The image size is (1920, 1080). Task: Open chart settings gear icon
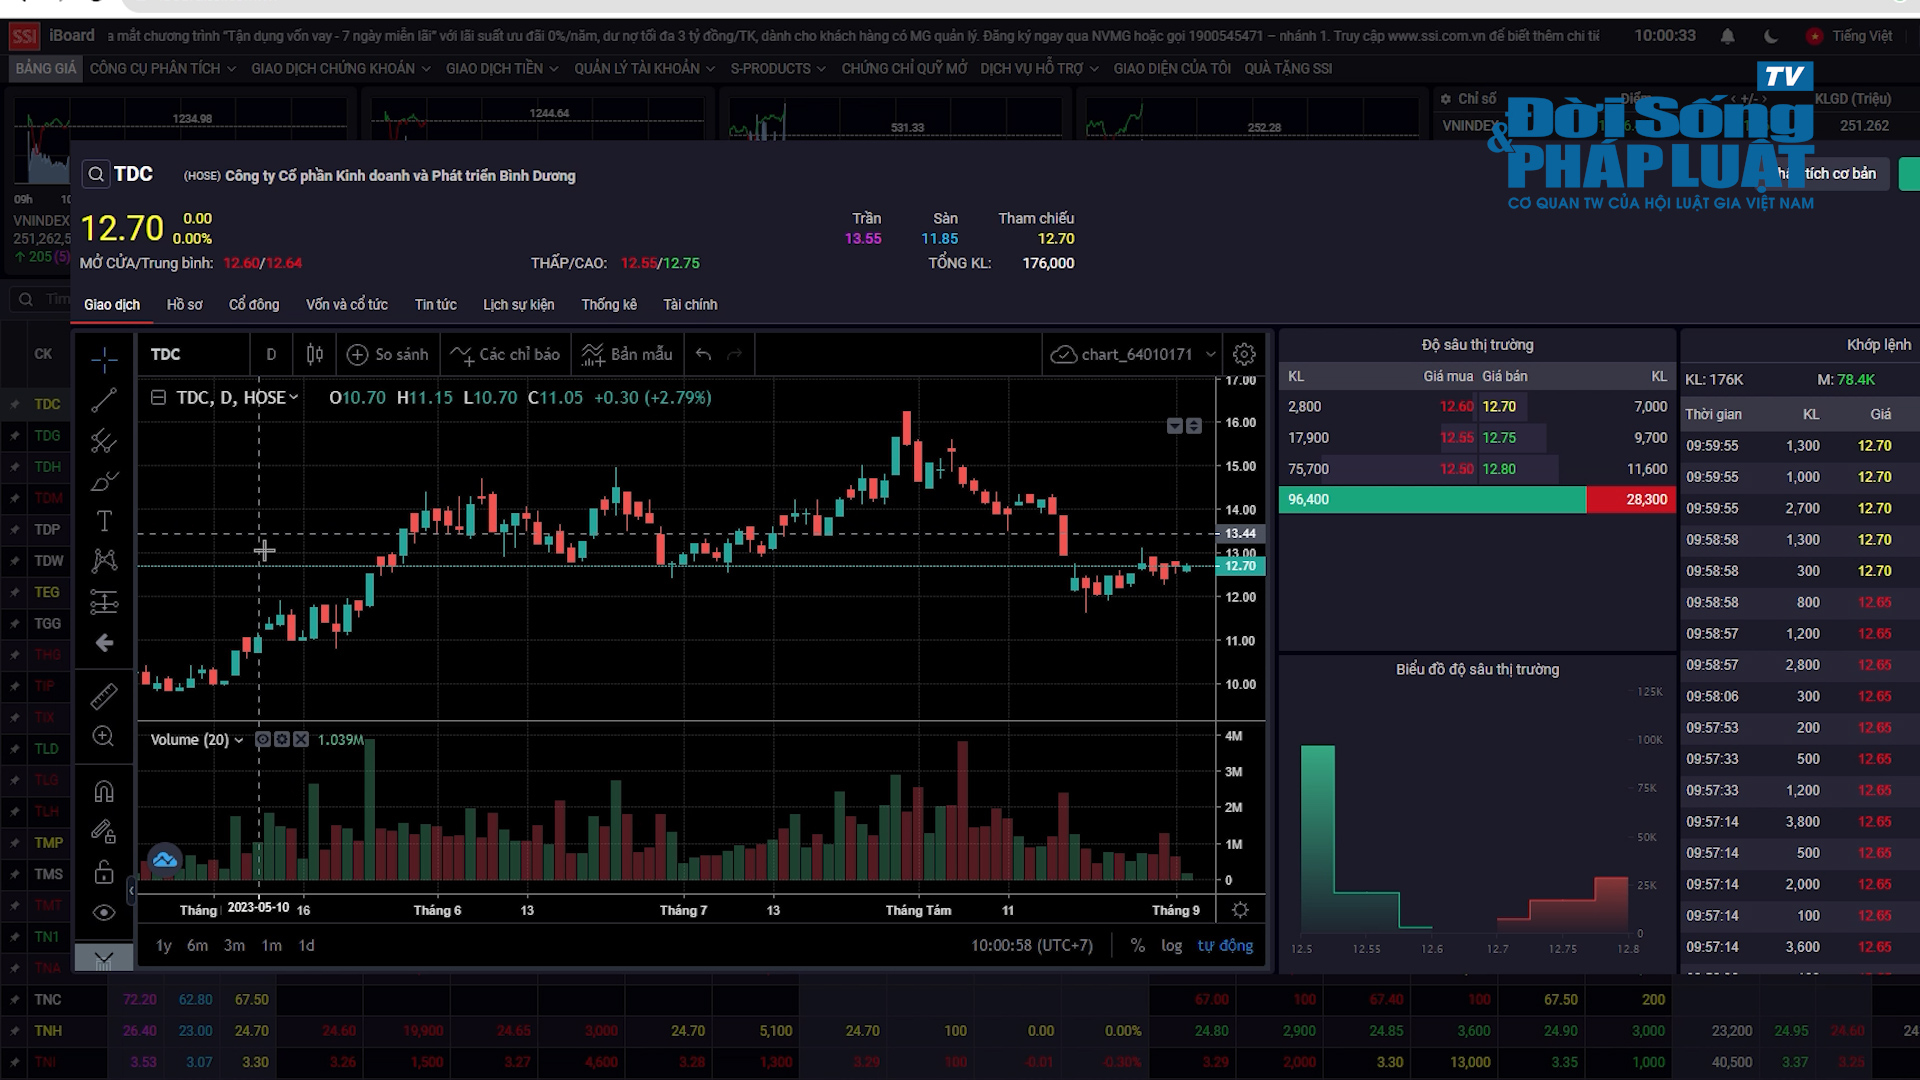coord(1244,354)
